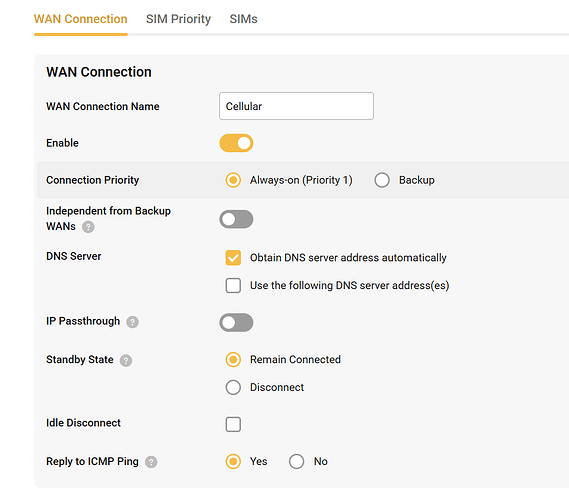The image size is (569, 499).
Task: Select Always-on (Priority 1) radio option
Action: pyautogui.click(x=233, y=180)
